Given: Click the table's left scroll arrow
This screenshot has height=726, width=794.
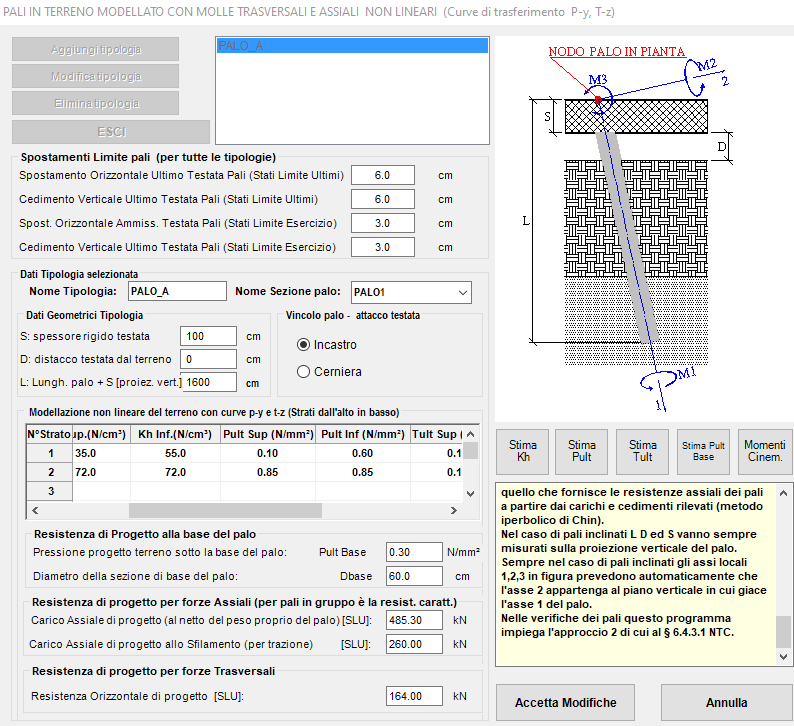Looking at the screenshot, I should (x=35, y=510).
